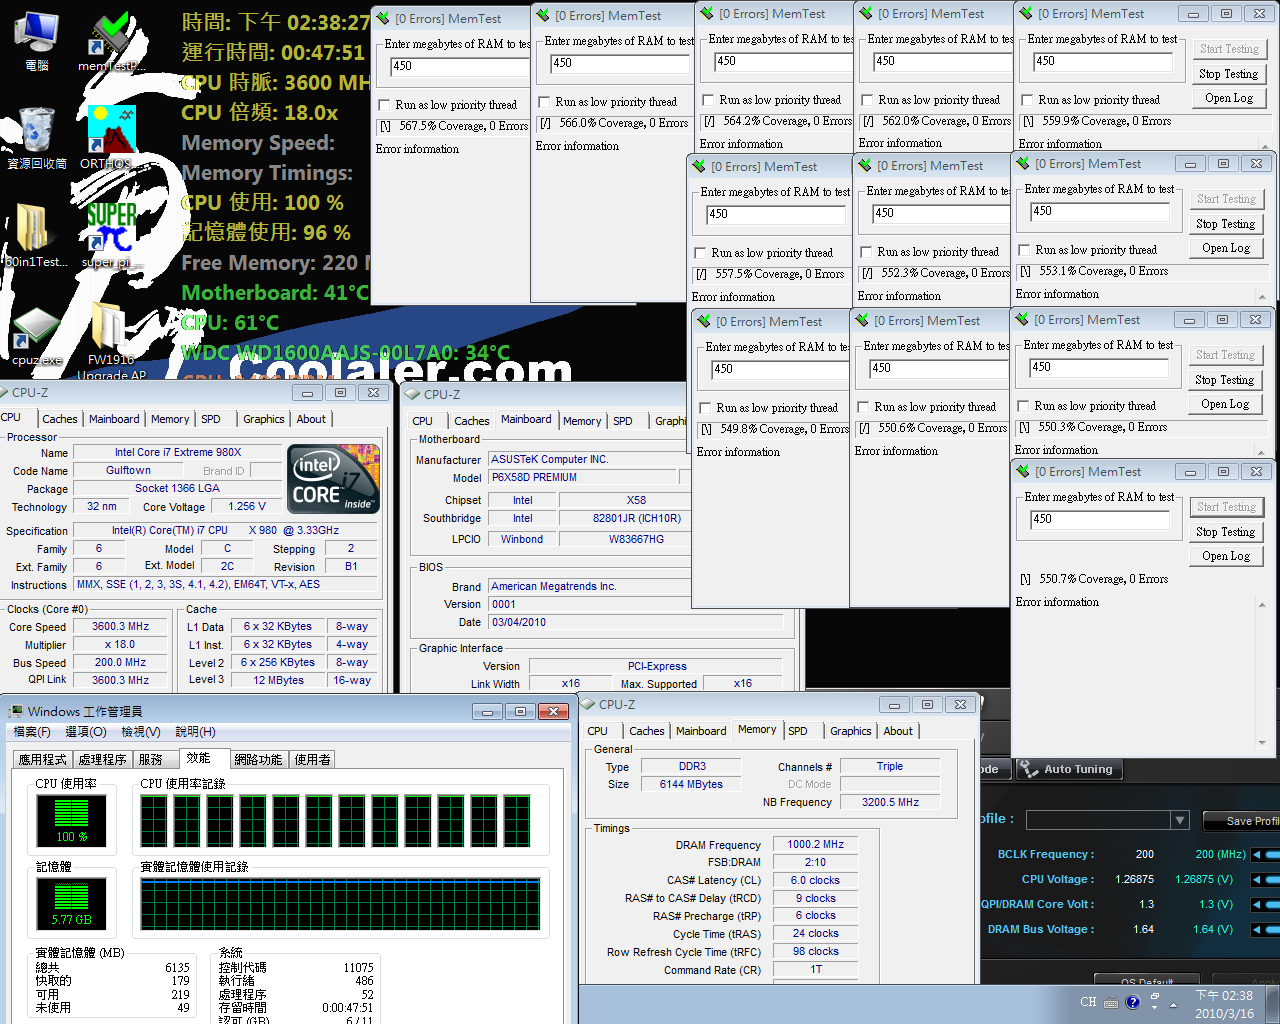The image size is (1280, 1024).
Task: Click Open Log in 550.7% MemTest window
Action: tap(1226, 556)
